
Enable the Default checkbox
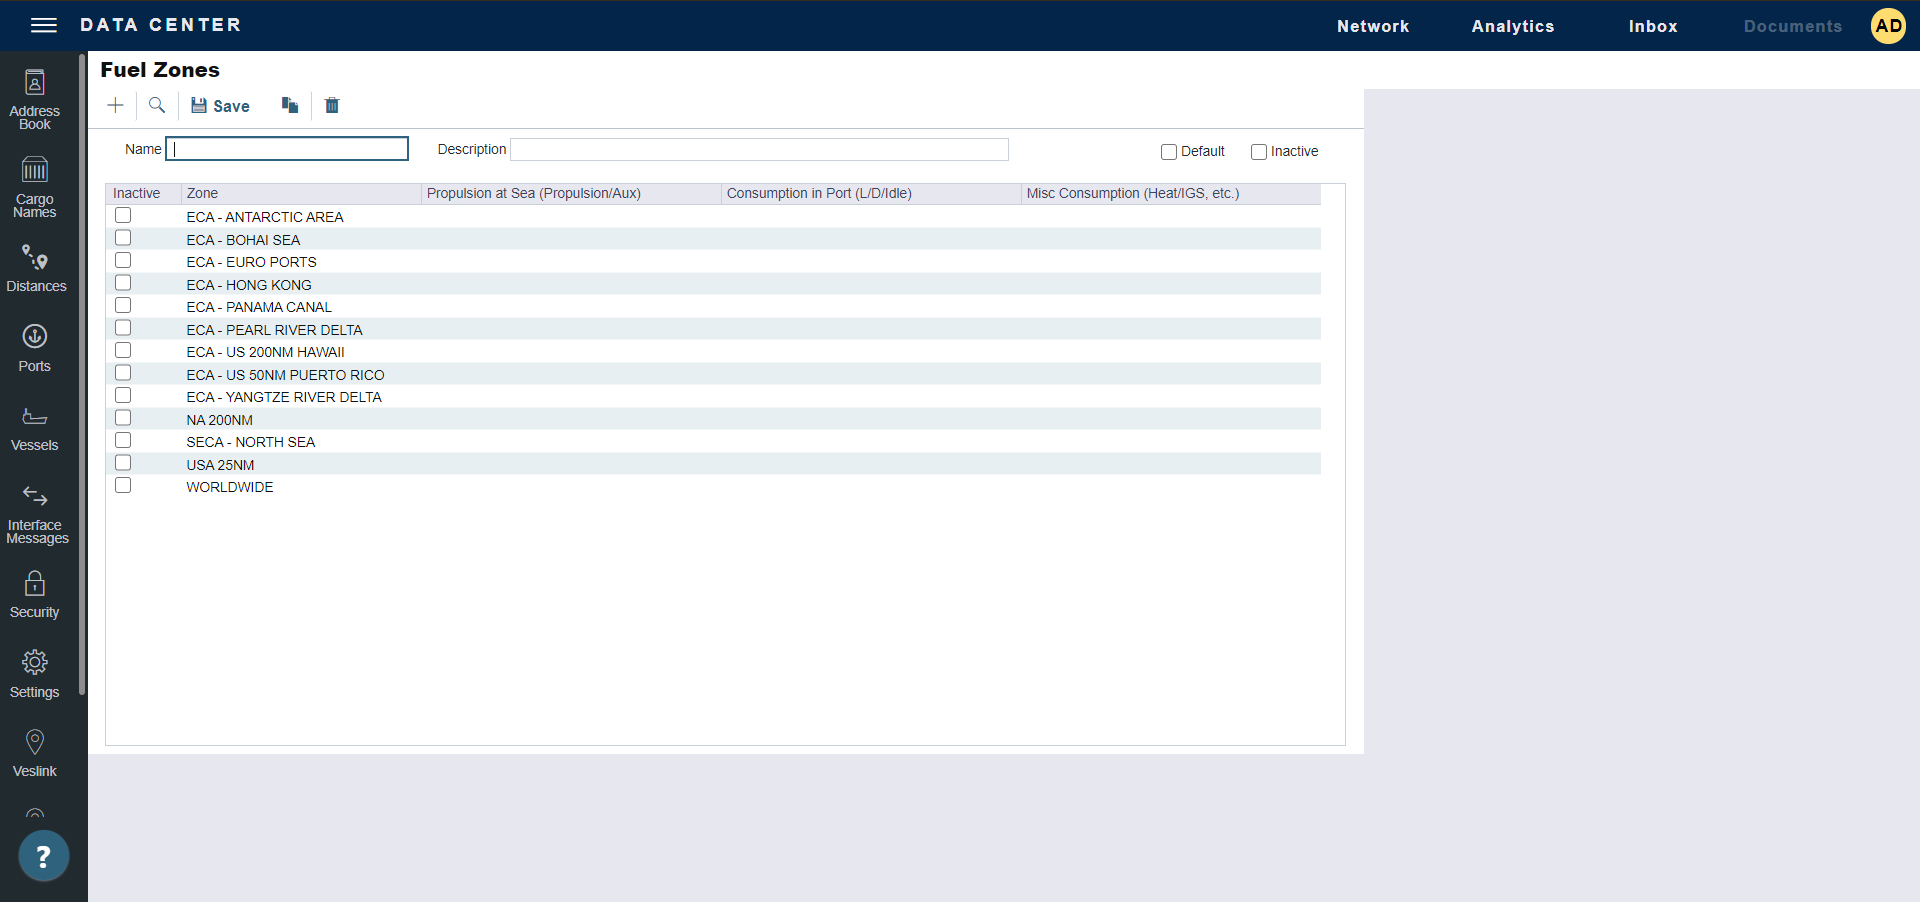coord(1168,152)
